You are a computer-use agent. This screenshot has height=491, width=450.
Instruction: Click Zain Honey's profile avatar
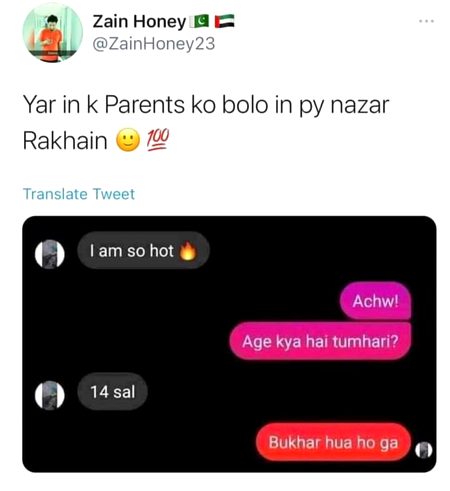point(52,33)
